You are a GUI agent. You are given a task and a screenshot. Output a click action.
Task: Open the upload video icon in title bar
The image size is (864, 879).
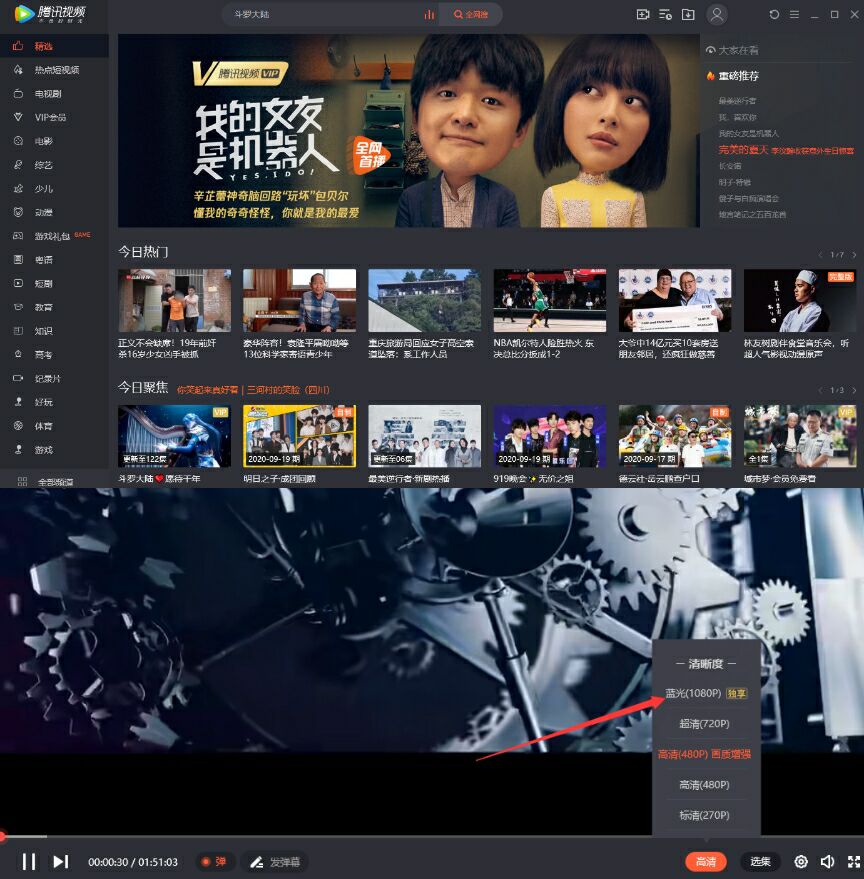tap(643, 15)
